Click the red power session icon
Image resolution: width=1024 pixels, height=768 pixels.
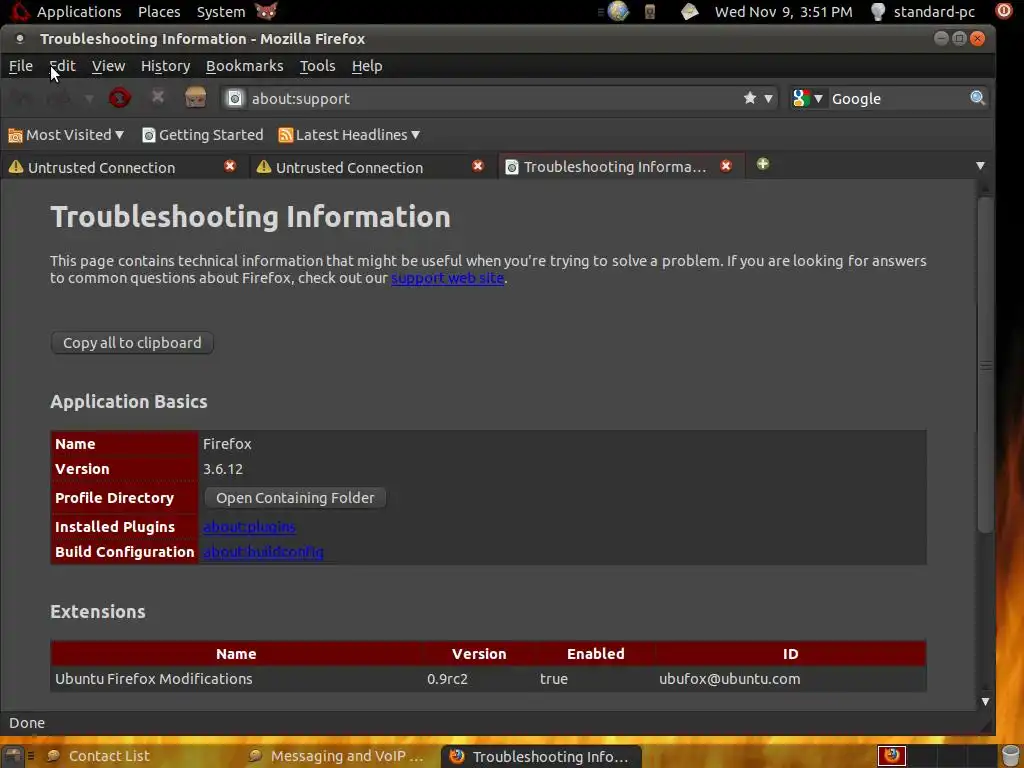(1003, 11)
